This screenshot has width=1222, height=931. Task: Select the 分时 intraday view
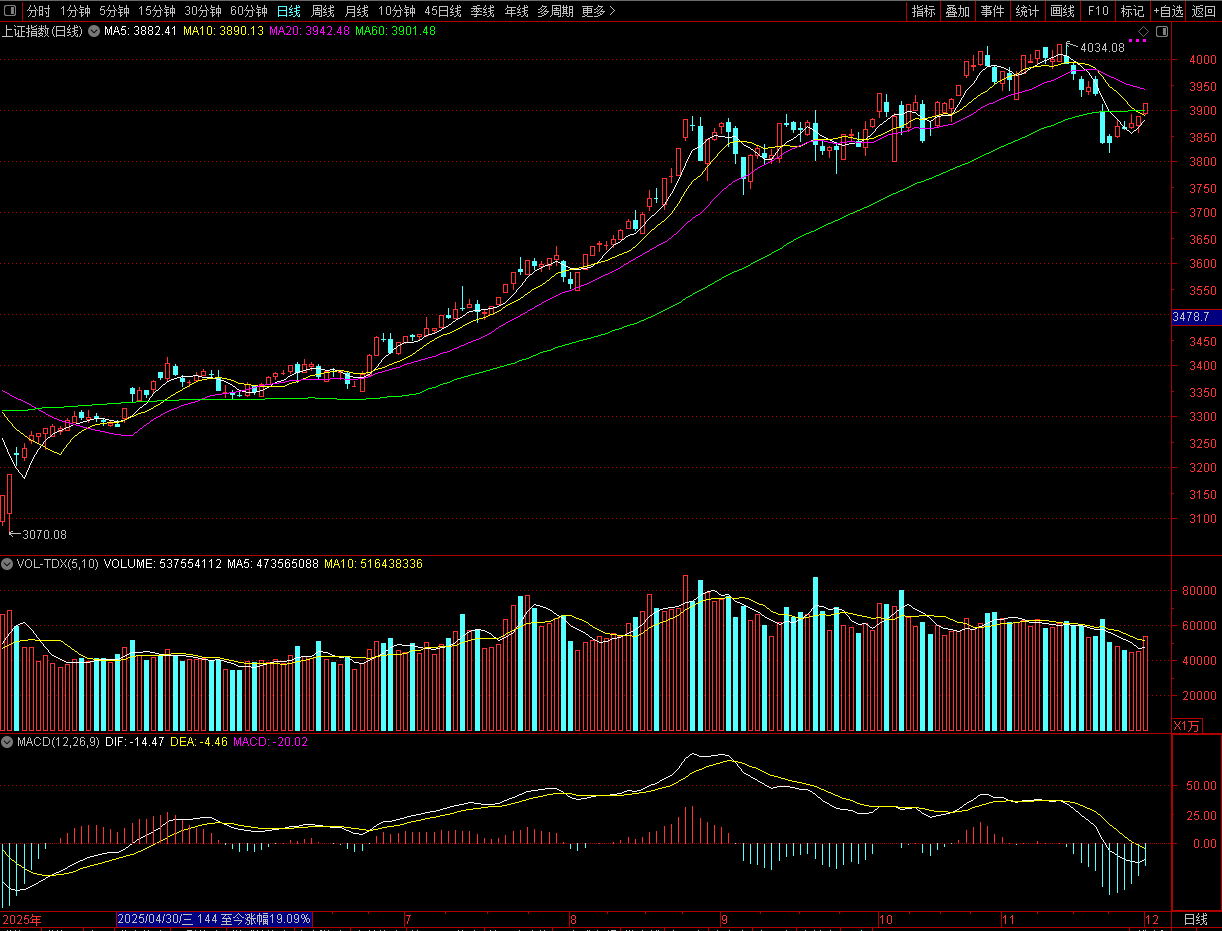pyautogui.click(x=38, y=11)
